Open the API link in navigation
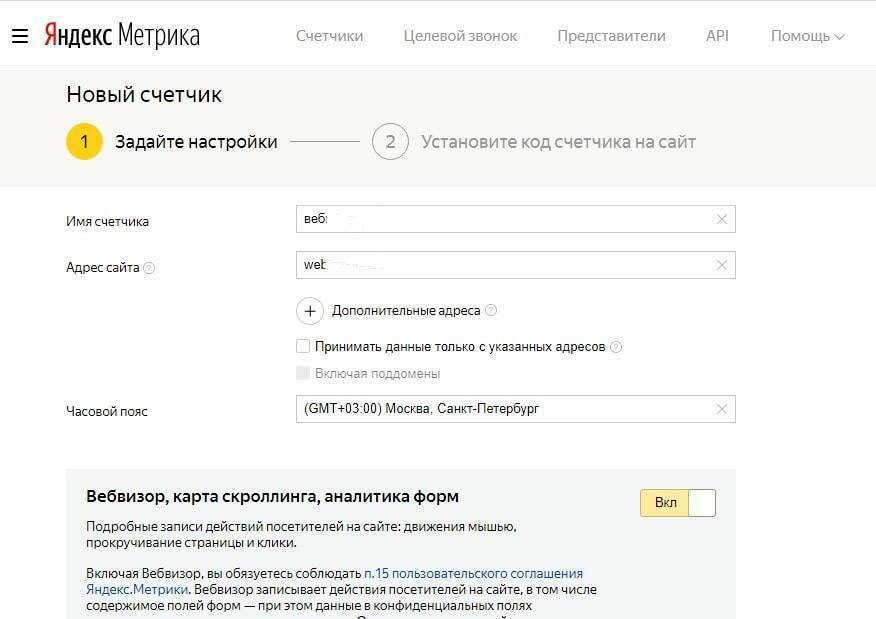 717,36
